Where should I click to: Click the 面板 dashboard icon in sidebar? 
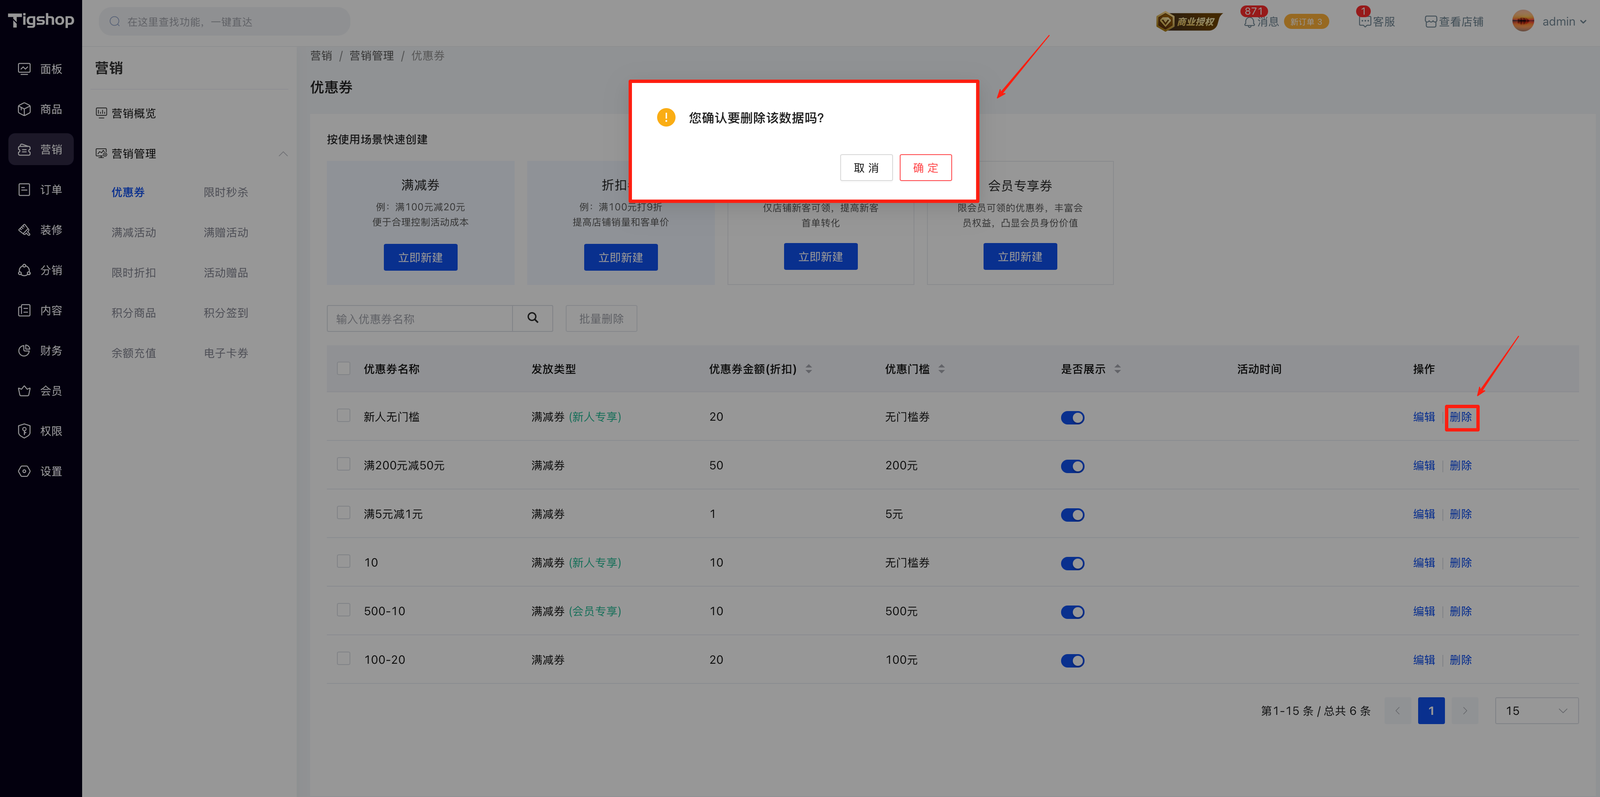24,69
